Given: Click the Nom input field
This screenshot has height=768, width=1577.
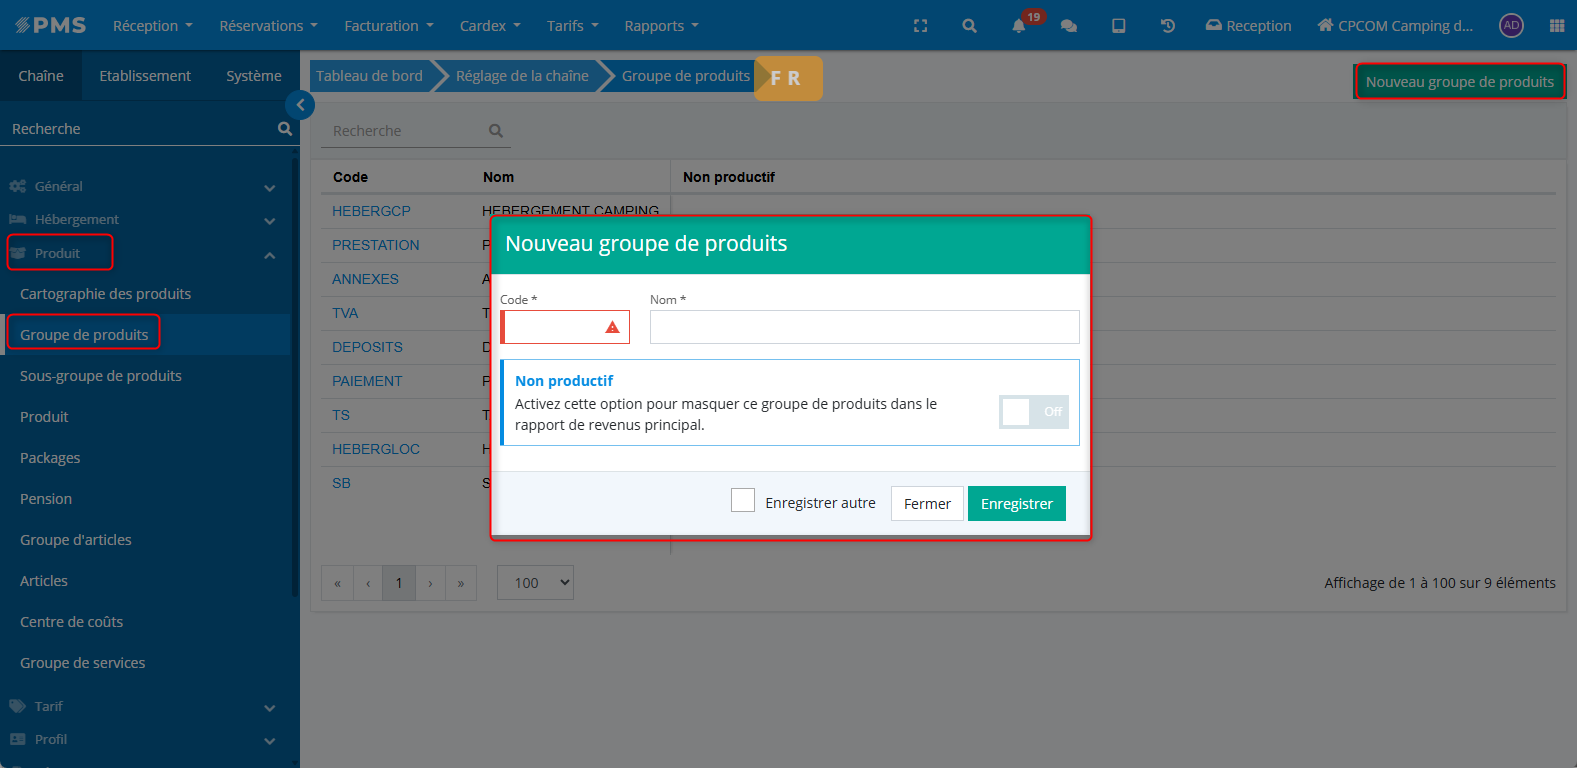Looking at the screenshot, I should click(864, 327).
